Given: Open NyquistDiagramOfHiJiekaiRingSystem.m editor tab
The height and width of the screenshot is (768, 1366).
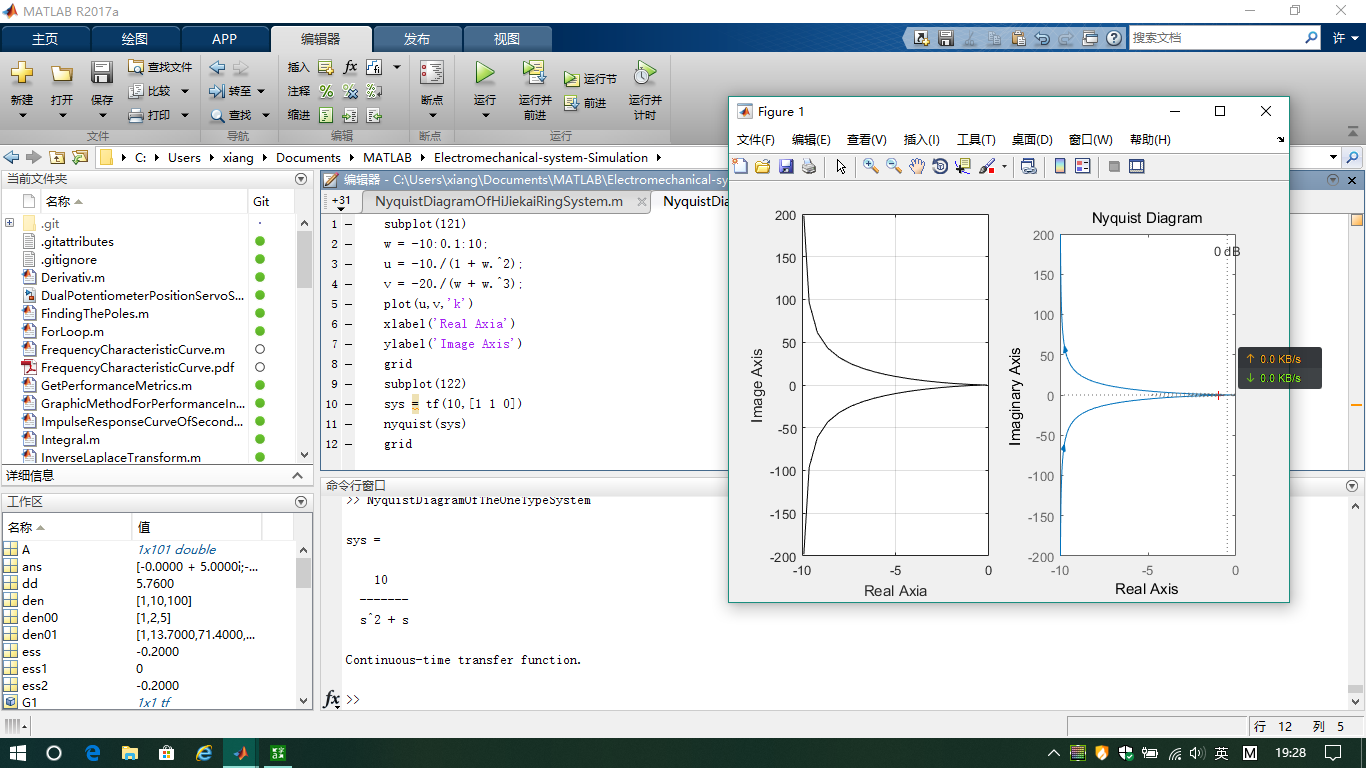Looking at the screenshot, I should 499,202.
